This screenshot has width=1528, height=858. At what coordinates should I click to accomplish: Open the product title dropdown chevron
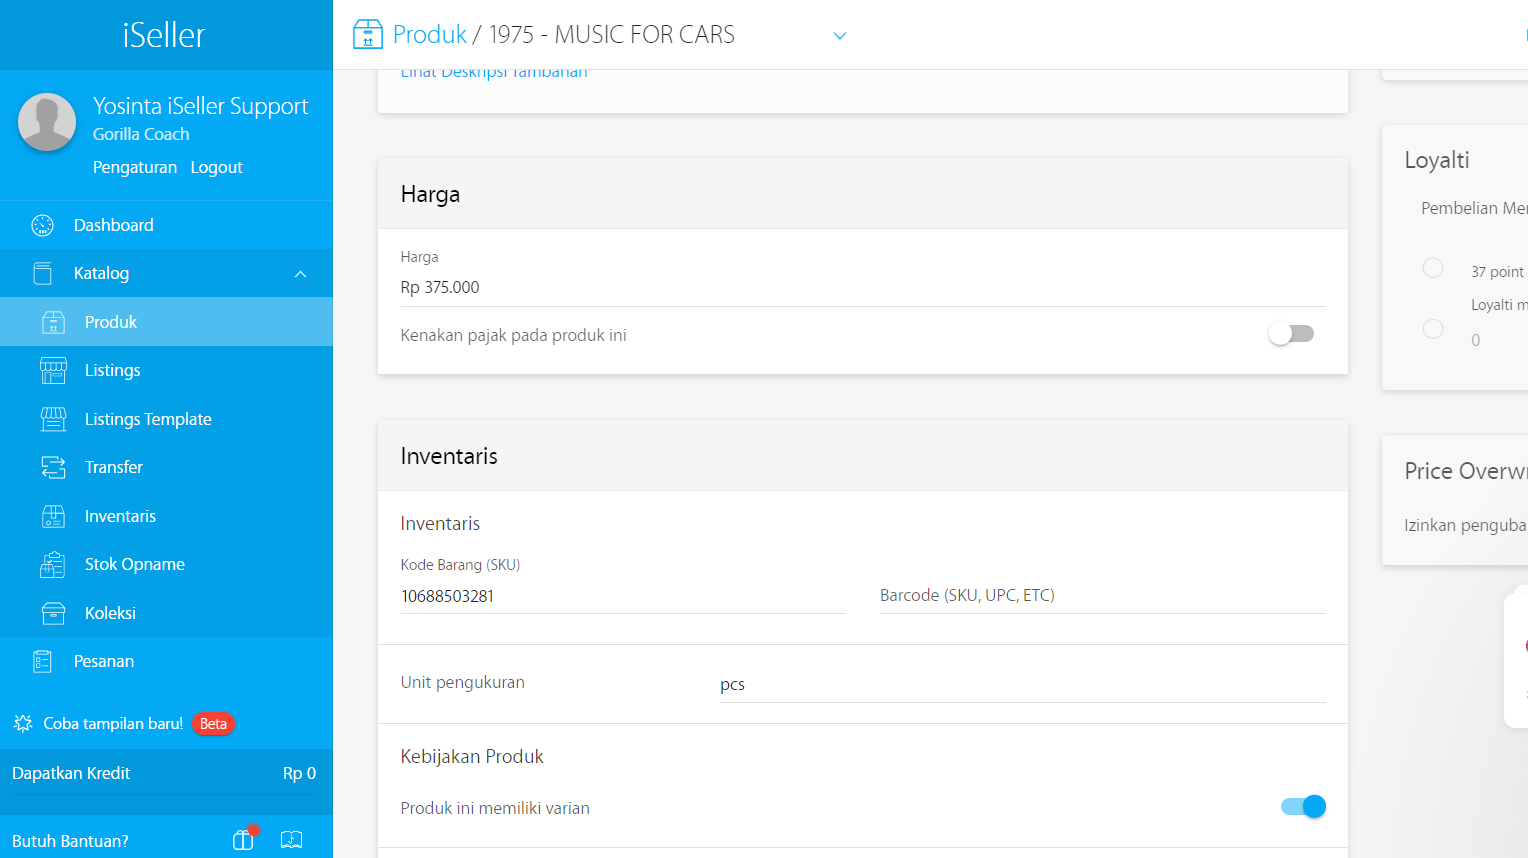(x=840, y=36)
